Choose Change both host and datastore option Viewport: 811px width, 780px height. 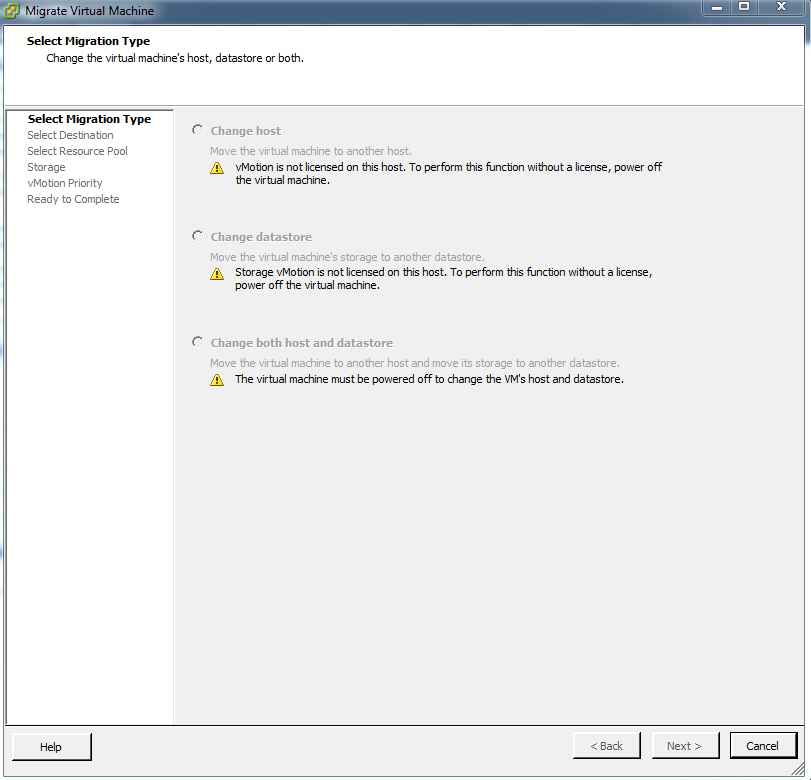pos(198,342)
